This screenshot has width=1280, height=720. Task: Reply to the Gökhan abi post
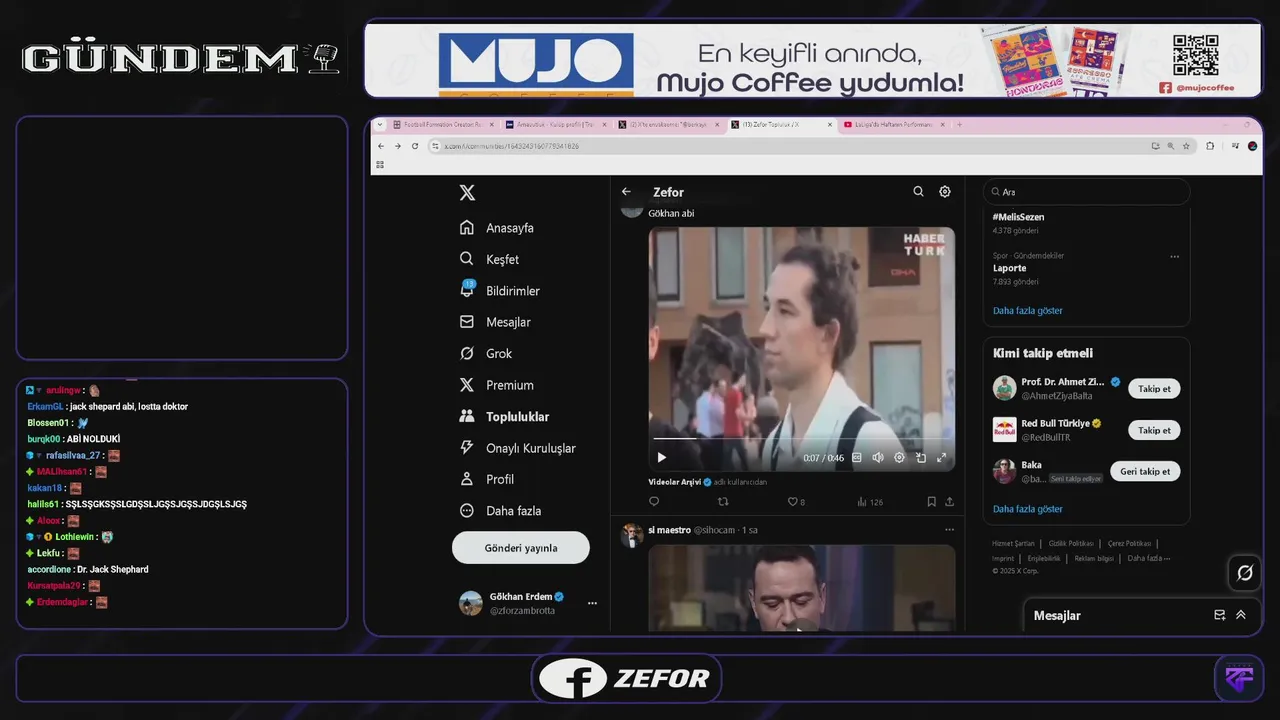point(654,502)
